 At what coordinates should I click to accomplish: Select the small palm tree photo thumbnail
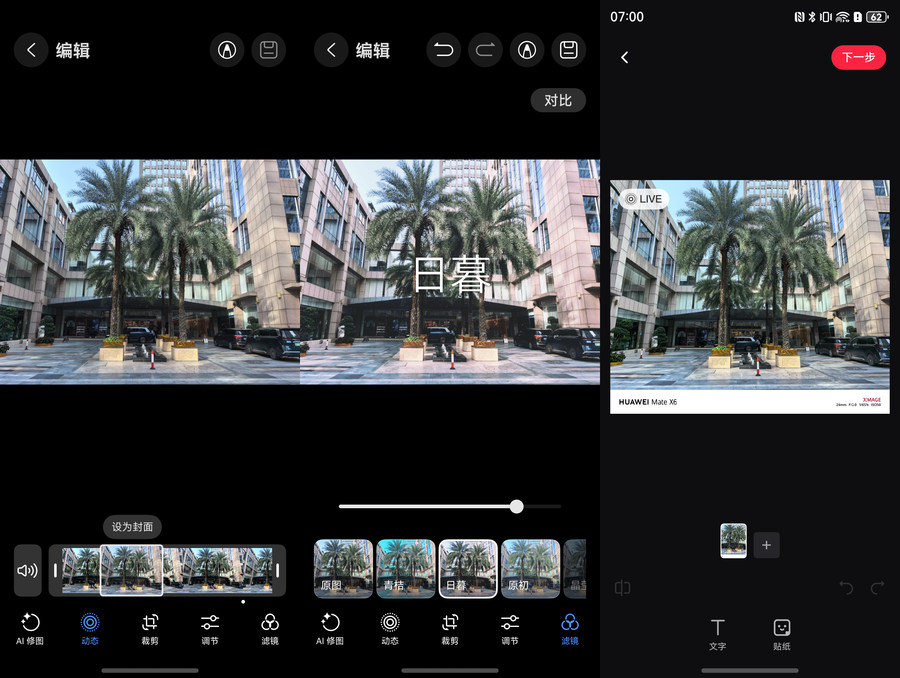coord(733,541)
